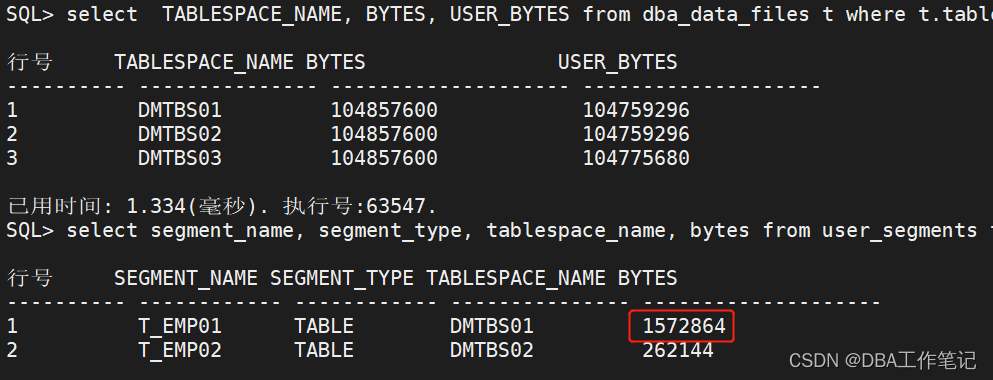Click the 262144 bytes value
This screenshot has height=380, width=993.
678,350
